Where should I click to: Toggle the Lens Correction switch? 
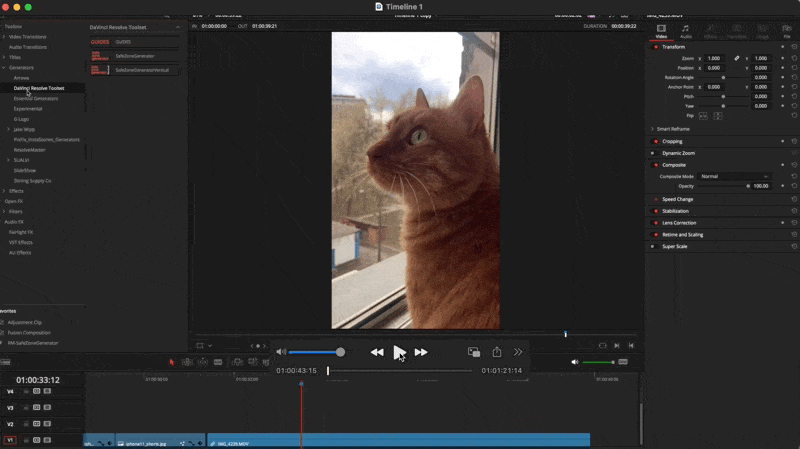656,223
